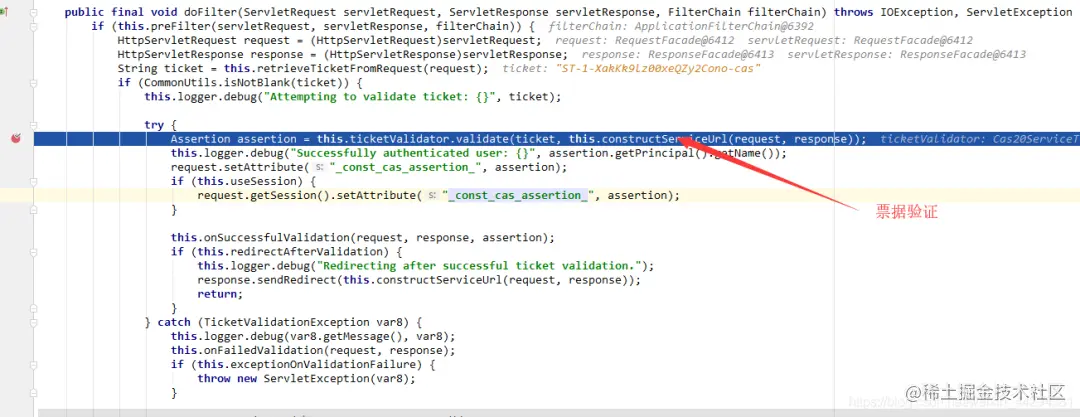The width and height of the screenshot is (1080, 417).
Task: Click the 'return;' statement
Action: click(x=220, y=294)
